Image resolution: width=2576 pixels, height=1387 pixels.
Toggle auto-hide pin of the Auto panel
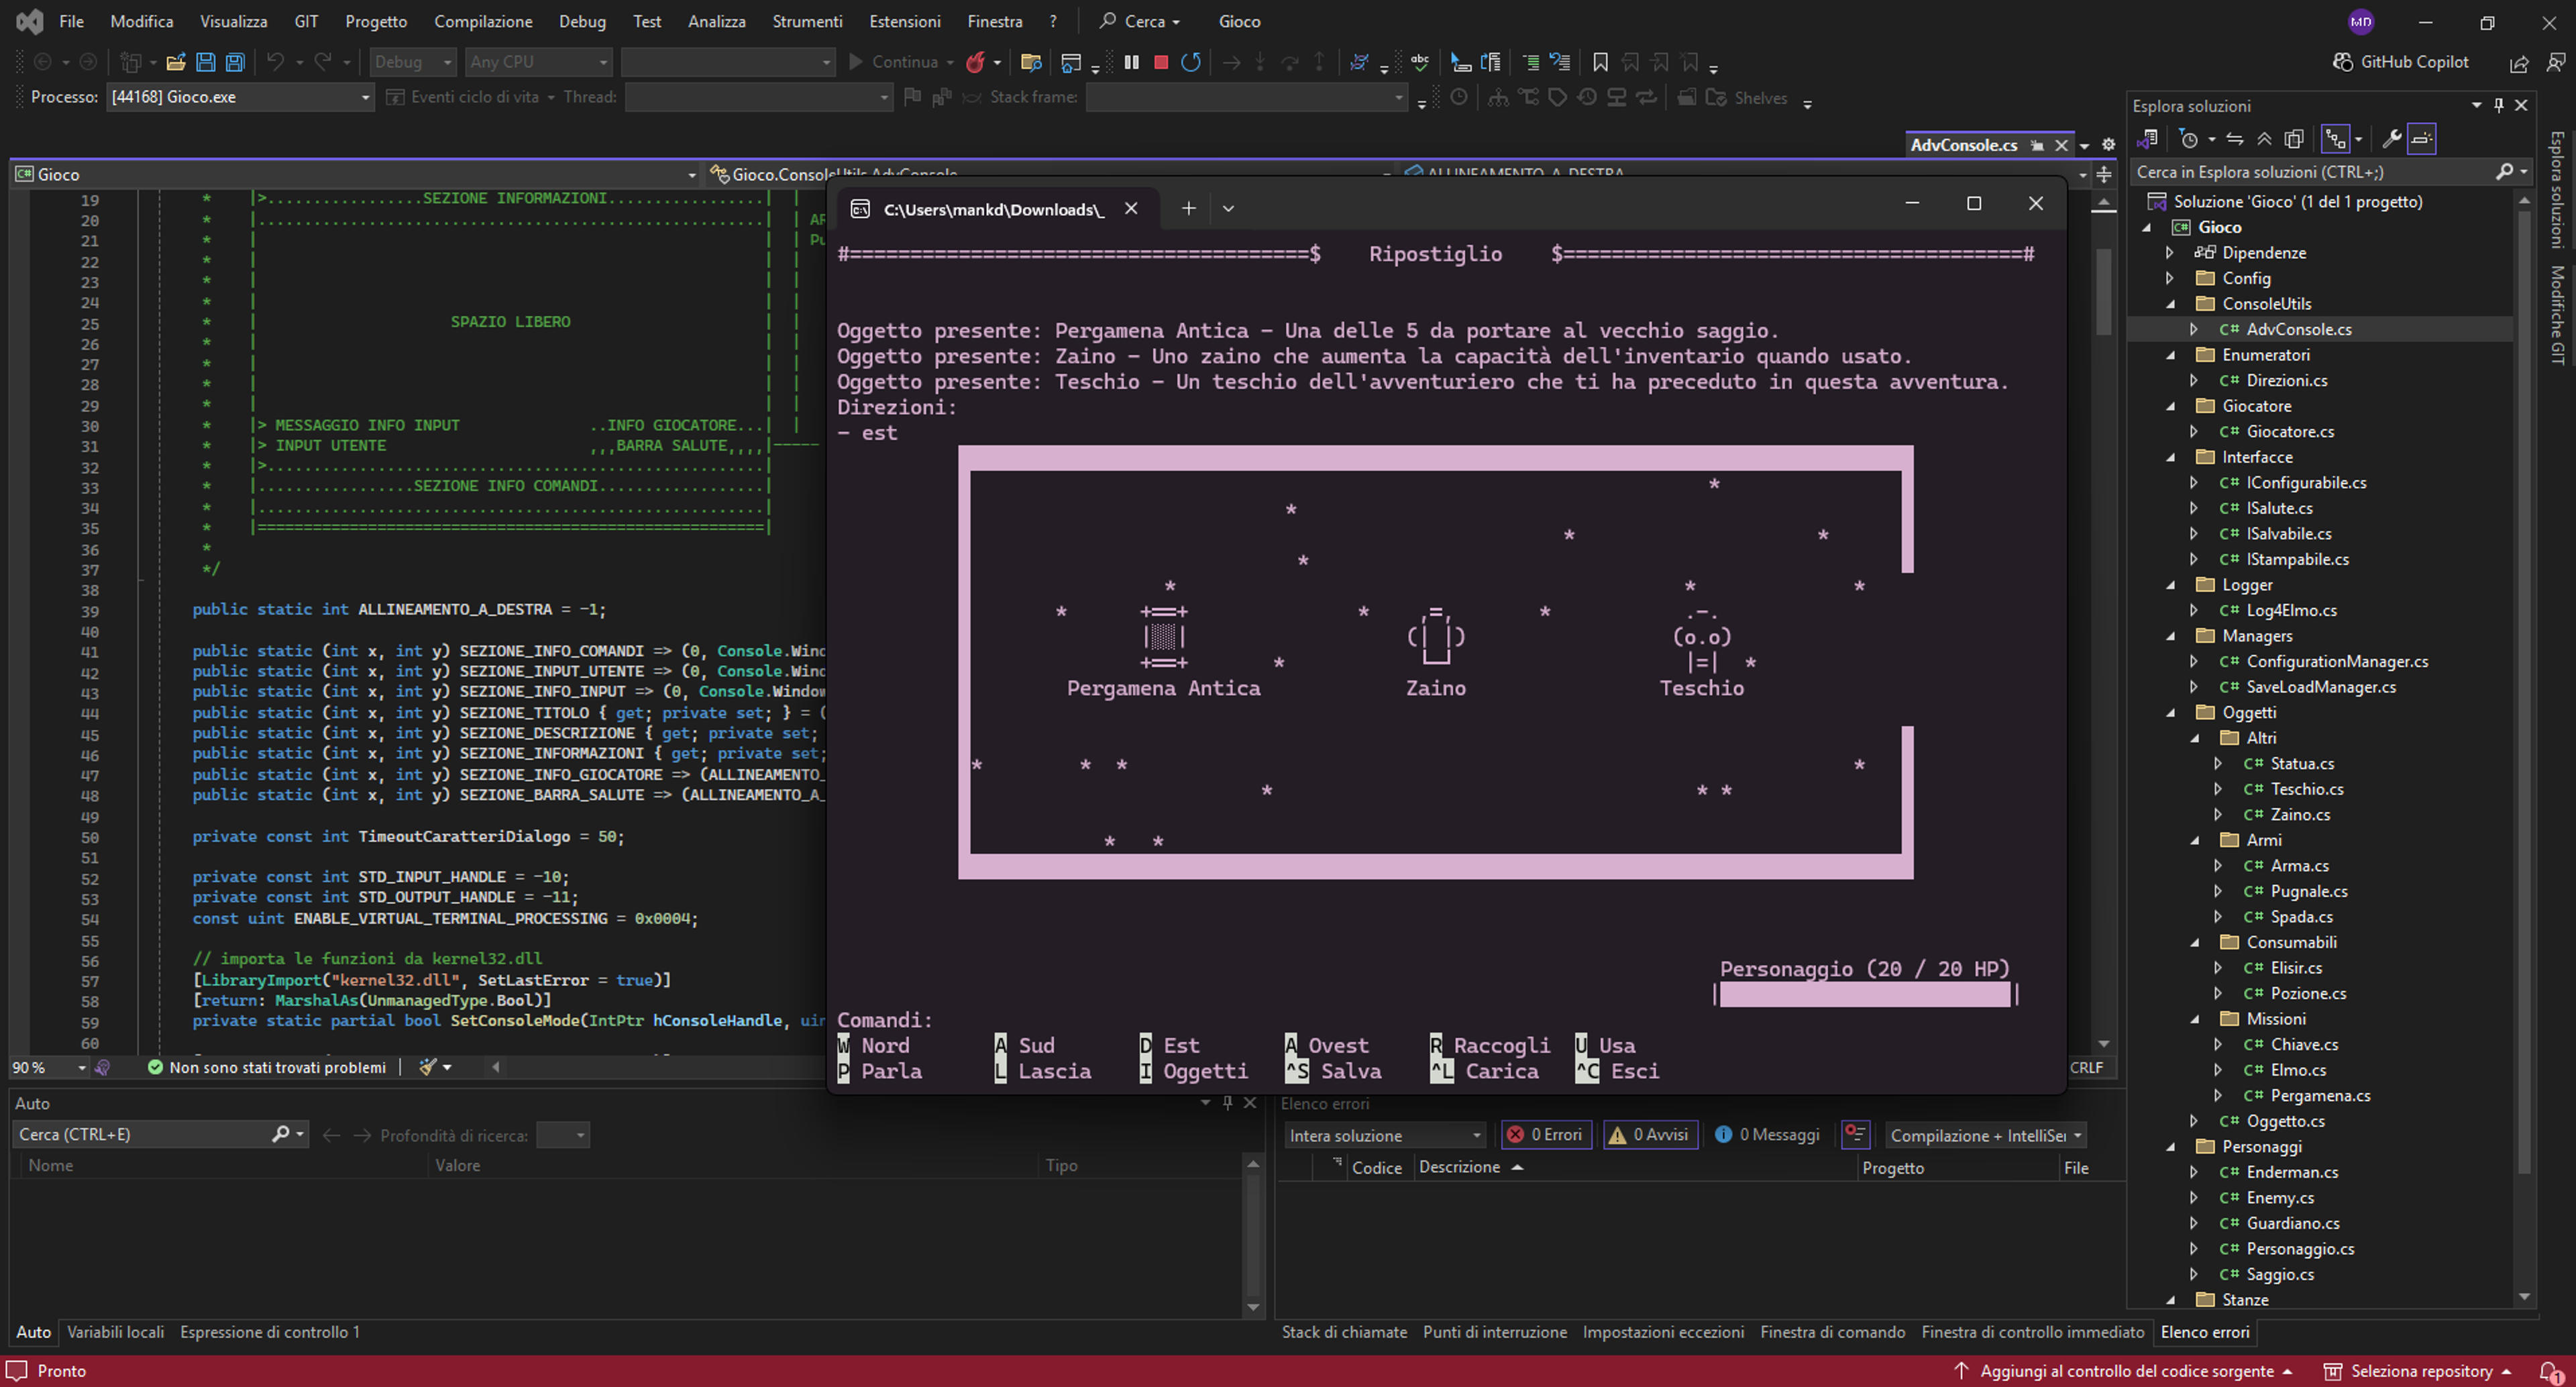tap(1227, 1103)
